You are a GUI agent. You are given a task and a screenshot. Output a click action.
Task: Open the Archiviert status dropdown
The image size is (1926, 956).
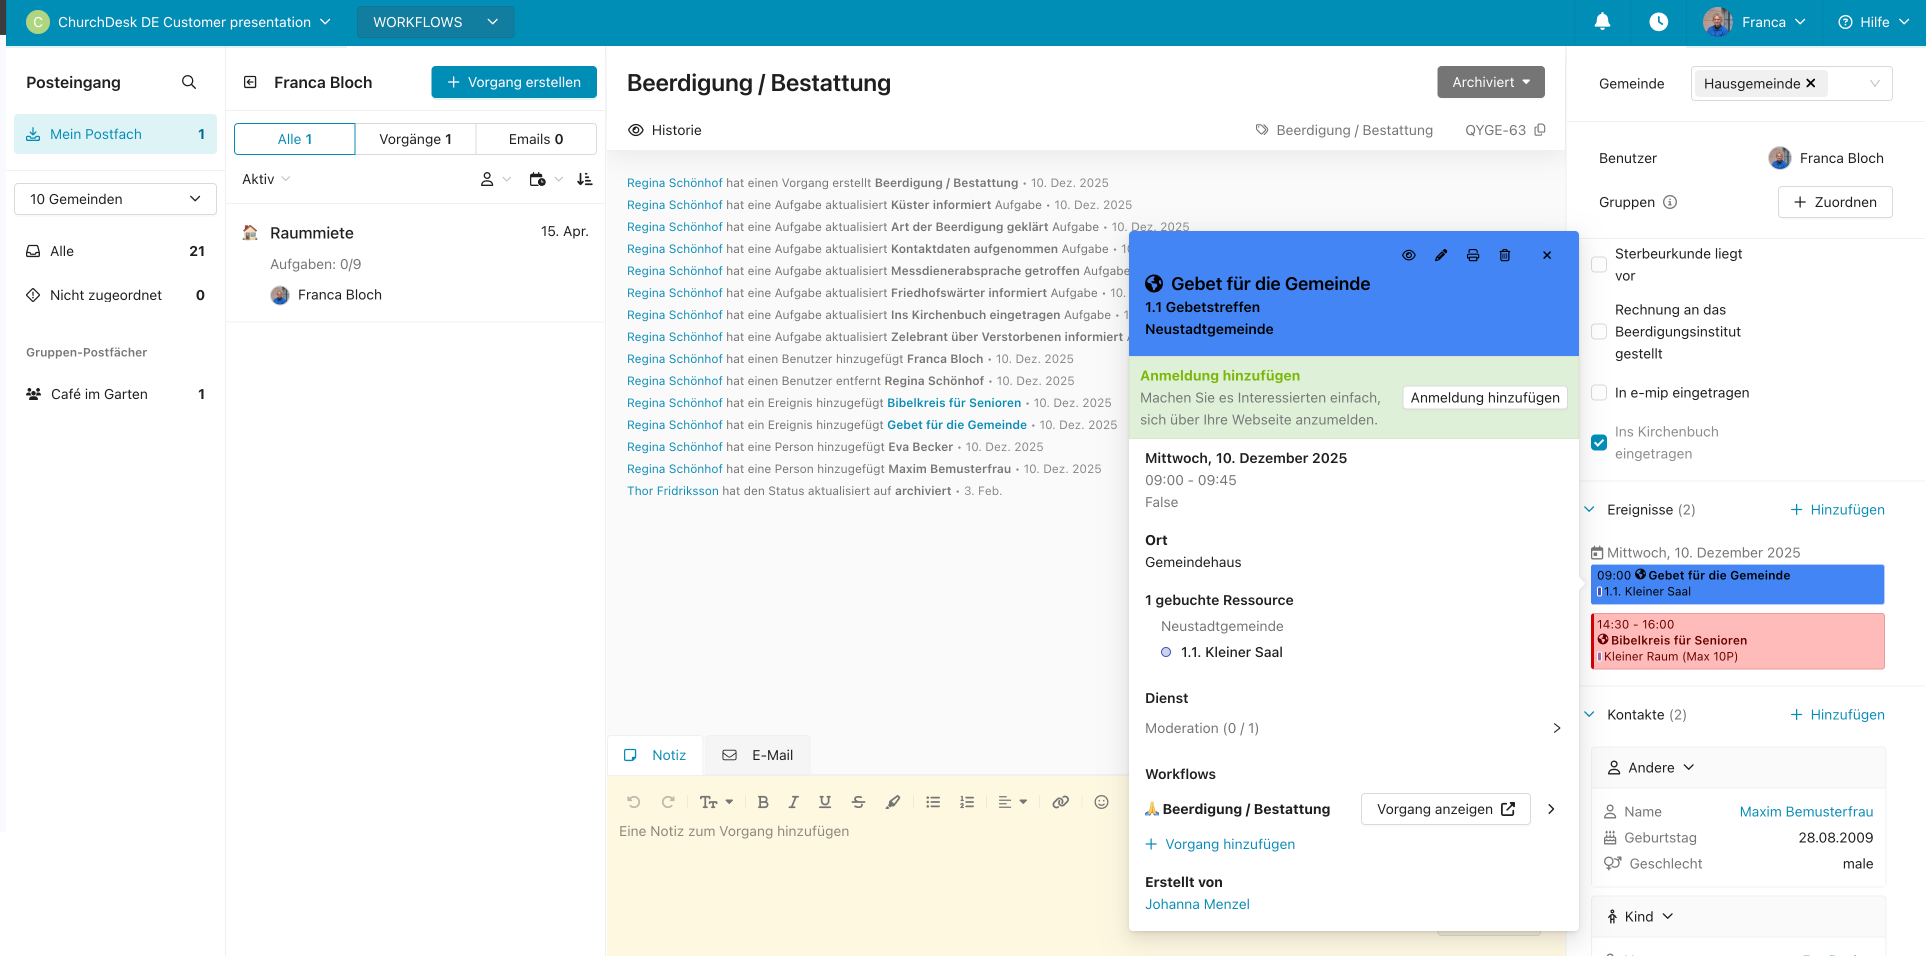(x=1491, y=82)
